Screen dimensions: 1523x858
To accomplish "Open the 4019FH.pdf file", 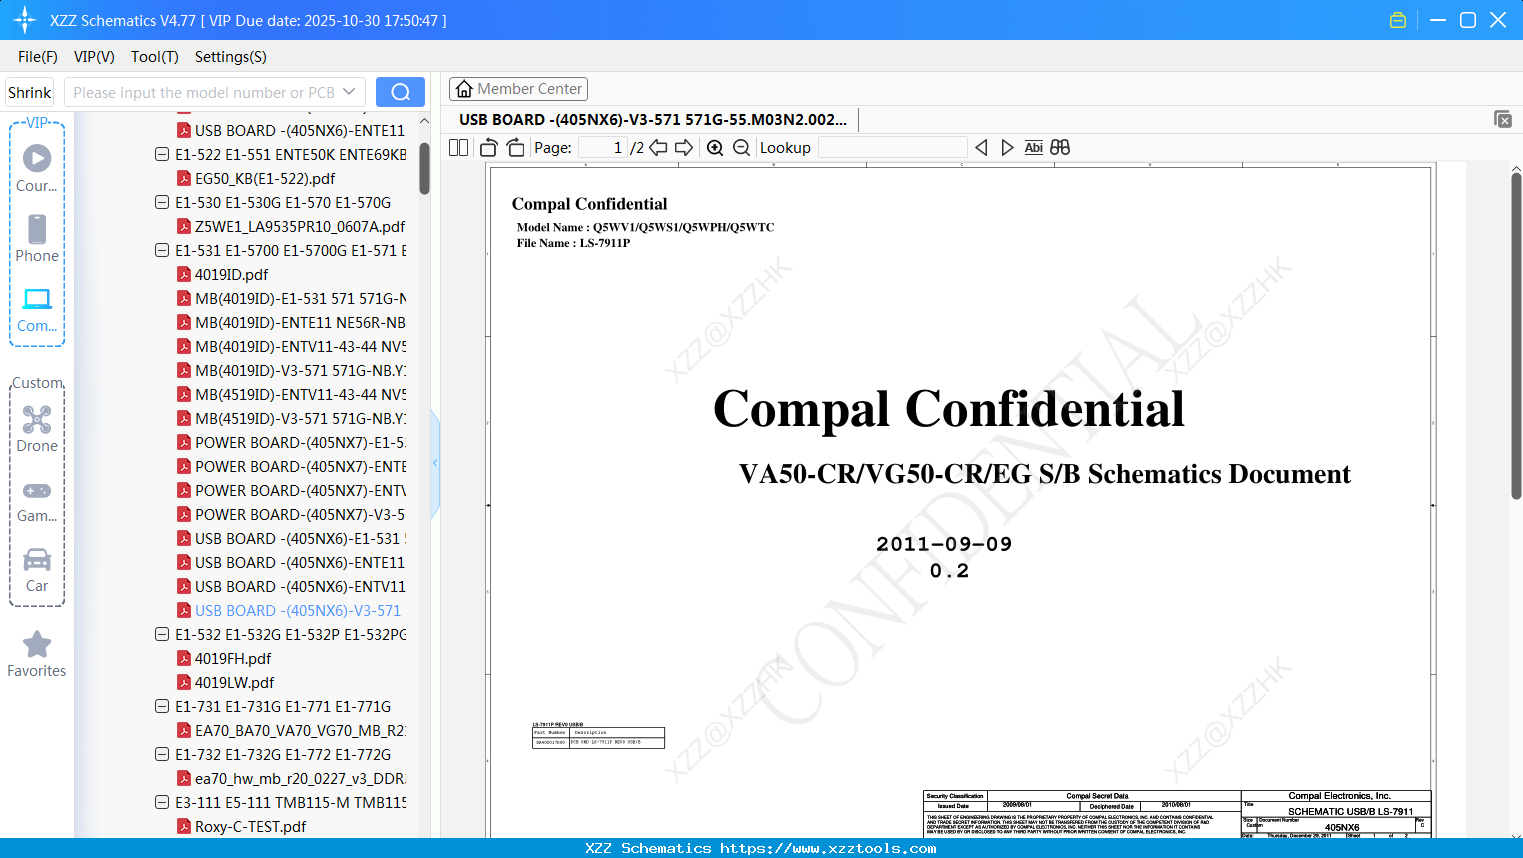I will (233, 658).
